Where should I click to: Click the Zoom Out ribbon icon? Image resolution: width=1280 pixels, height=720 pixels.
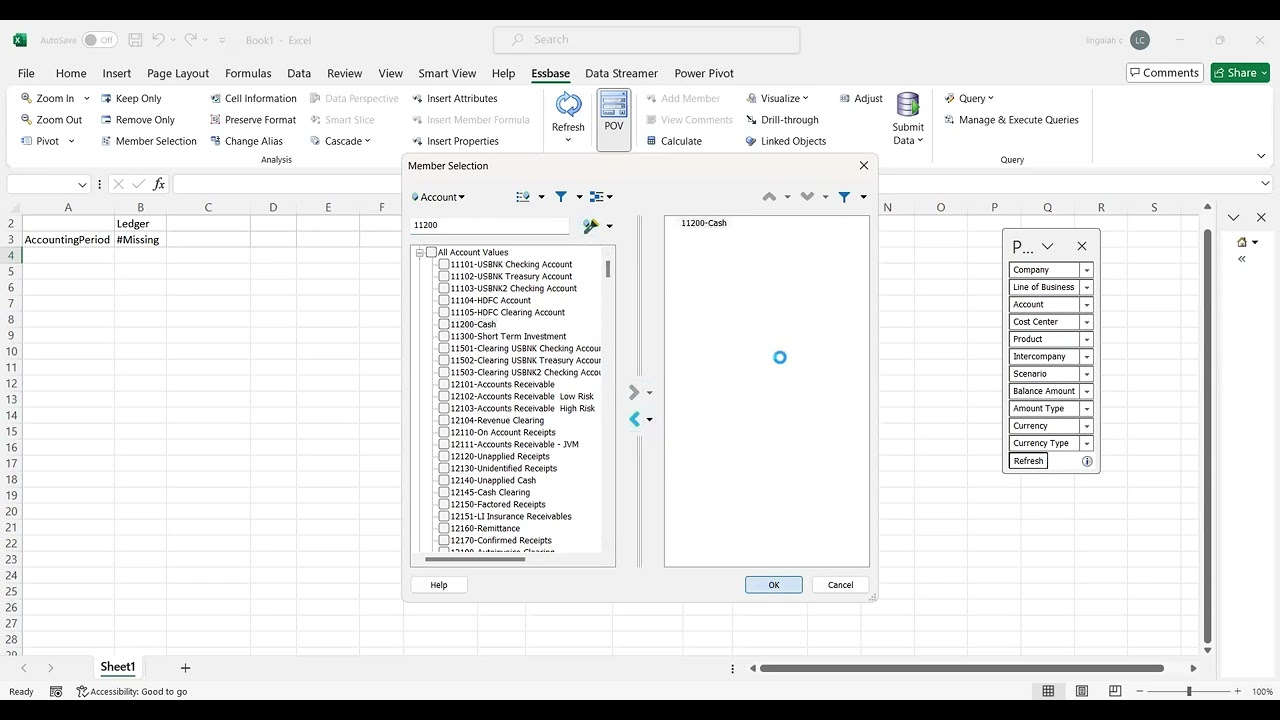pos(26,119)
